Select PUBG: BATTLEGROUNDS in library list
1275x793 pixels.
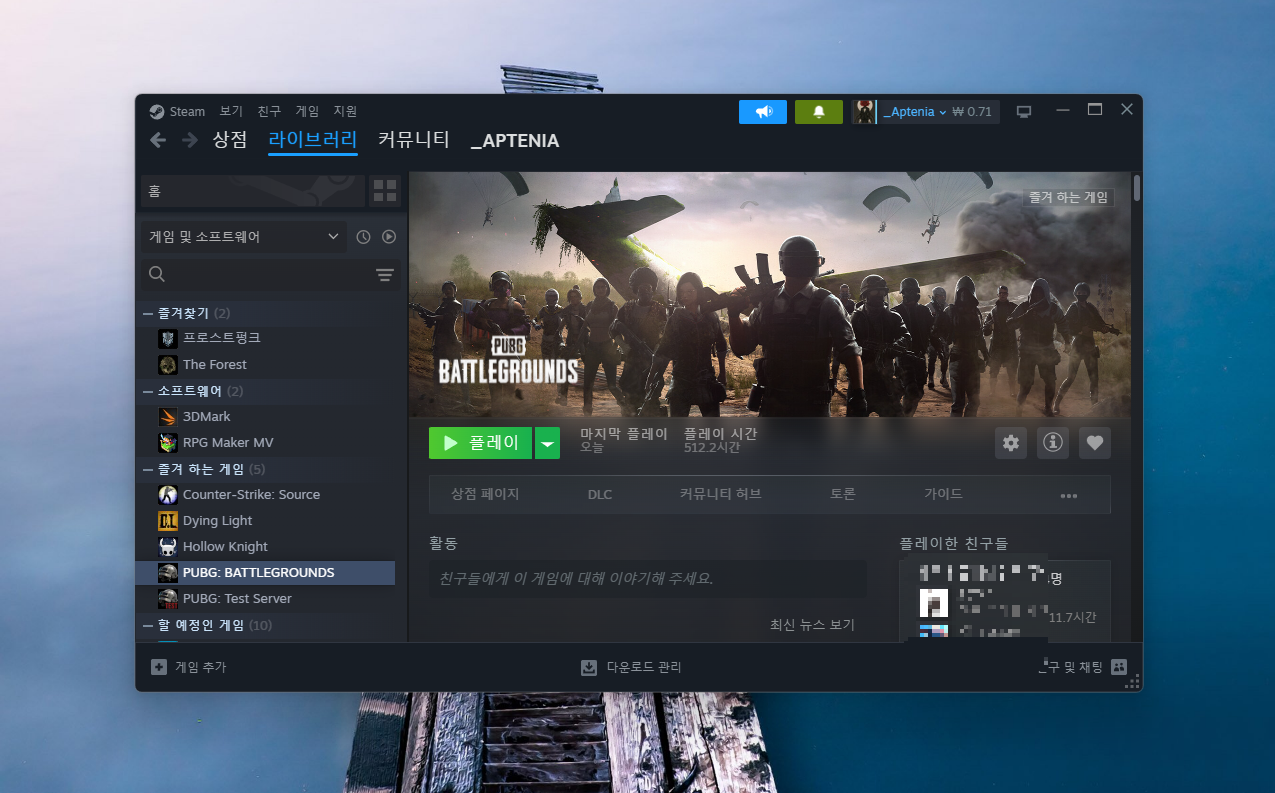pyautogui.click(x=265, y=573)
